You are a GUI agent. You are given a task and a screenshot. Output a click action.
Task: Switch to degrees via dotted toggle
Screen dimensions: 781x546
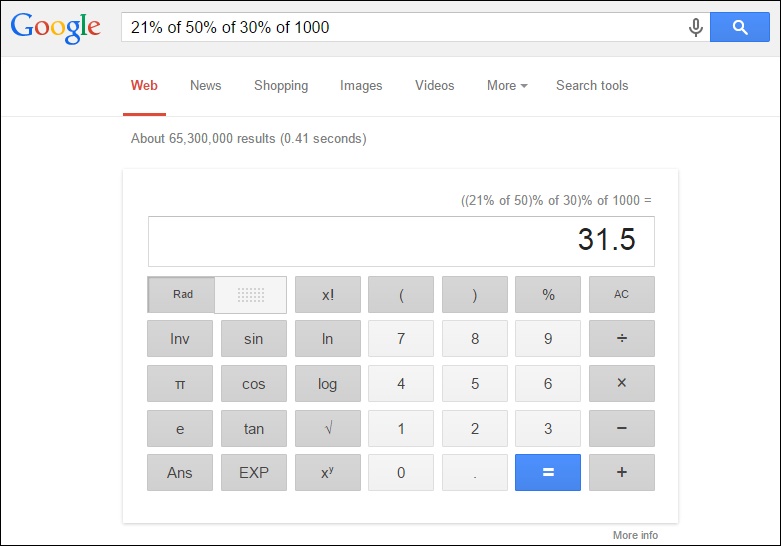click(251, 295)
